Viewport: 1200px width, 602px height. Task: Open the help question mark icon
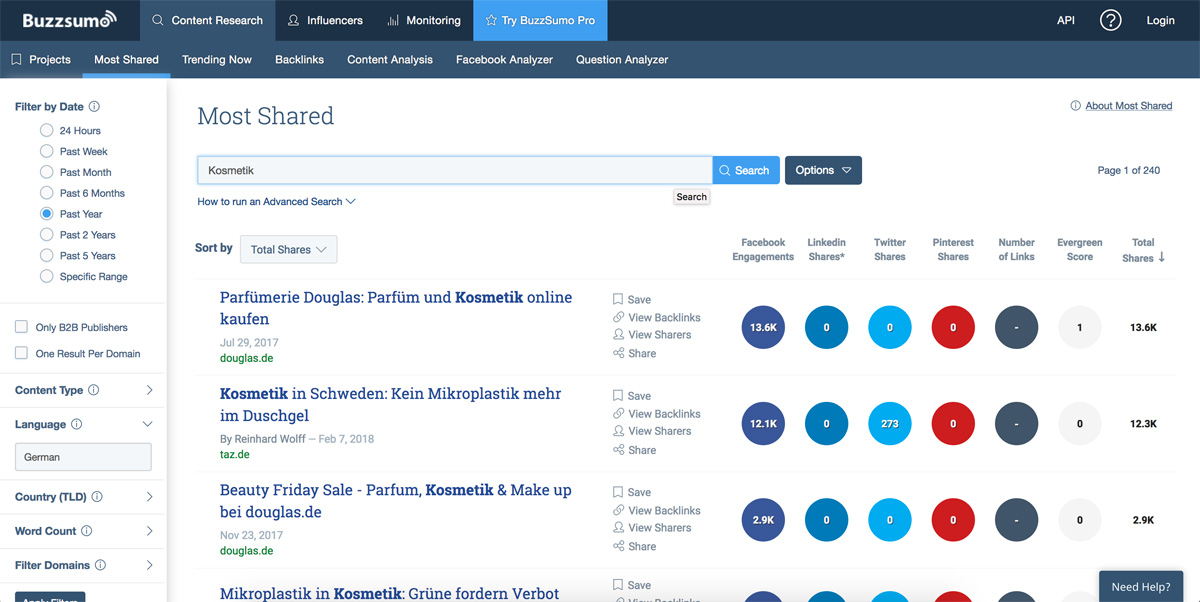pos(1110,20)
